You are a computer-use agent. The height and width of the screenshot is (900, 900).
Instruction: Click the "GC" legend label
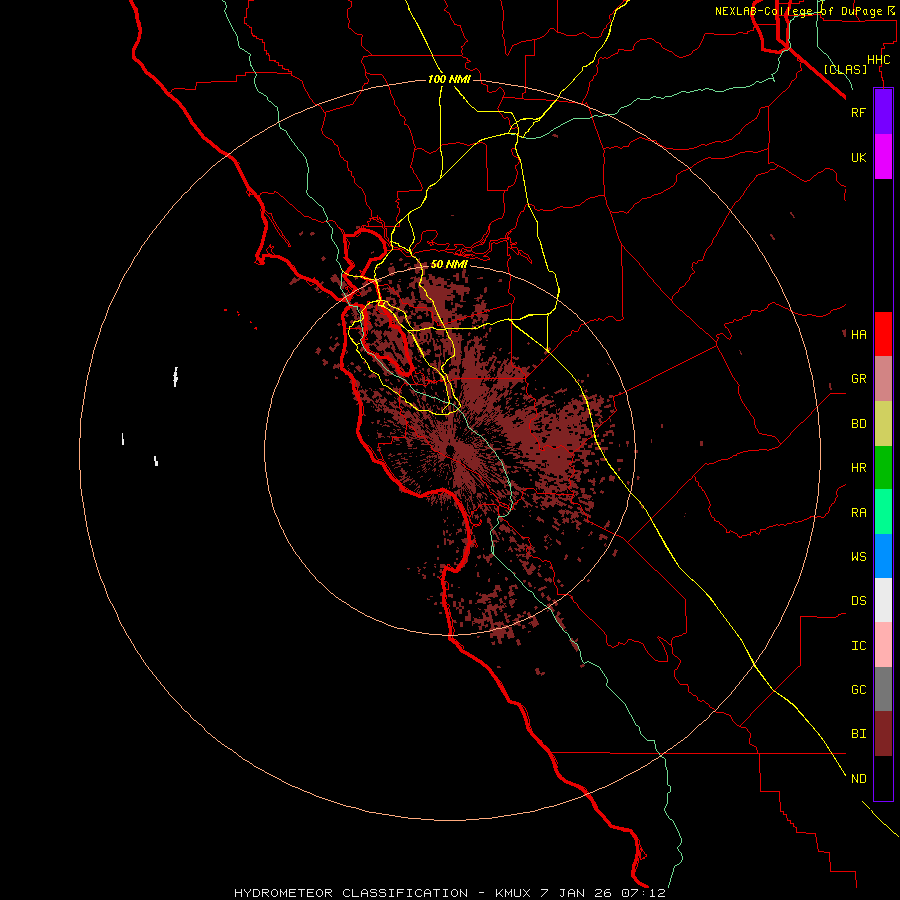(858, 690)
